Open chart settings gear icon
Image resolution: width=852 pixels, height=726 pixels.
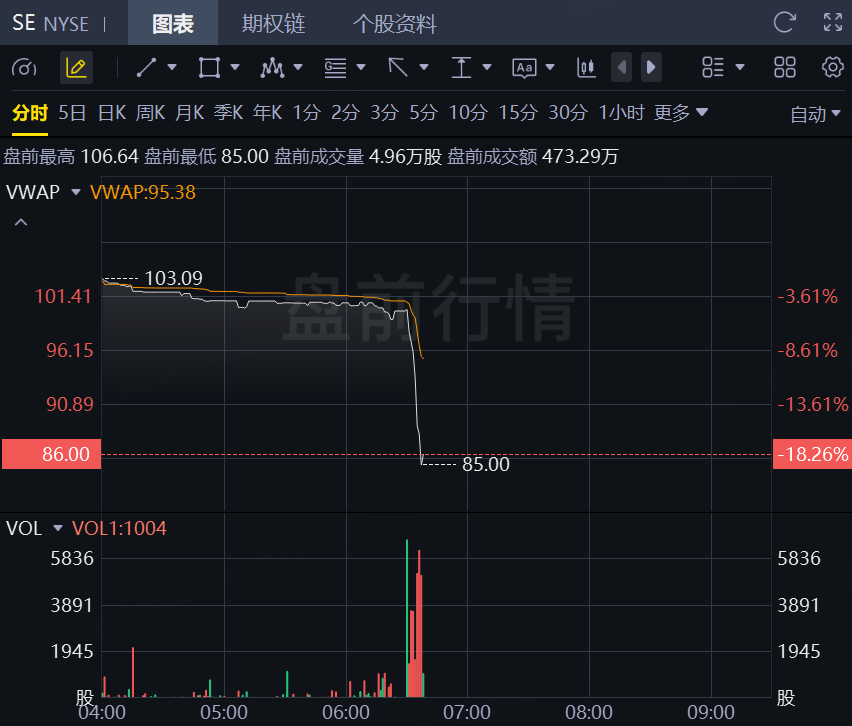pos(832,67)
